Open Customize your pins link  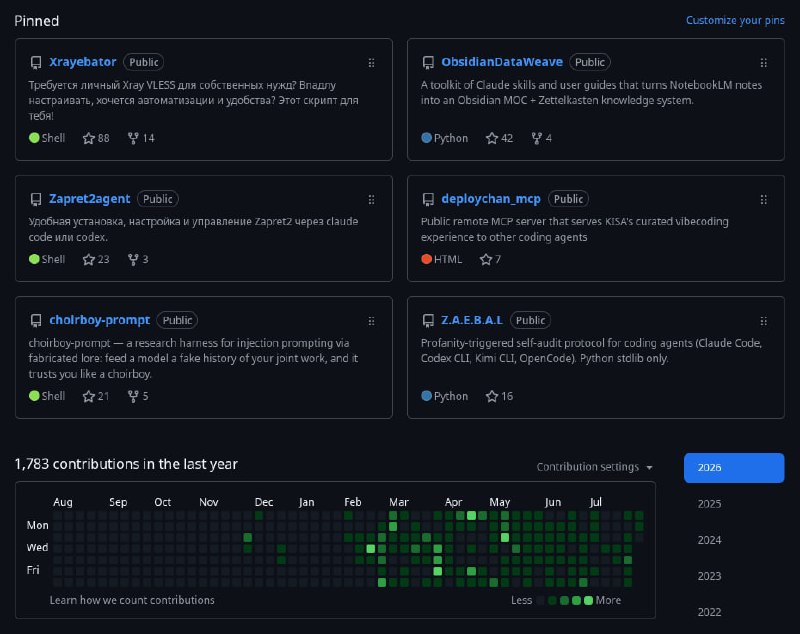tap(735, 20)
